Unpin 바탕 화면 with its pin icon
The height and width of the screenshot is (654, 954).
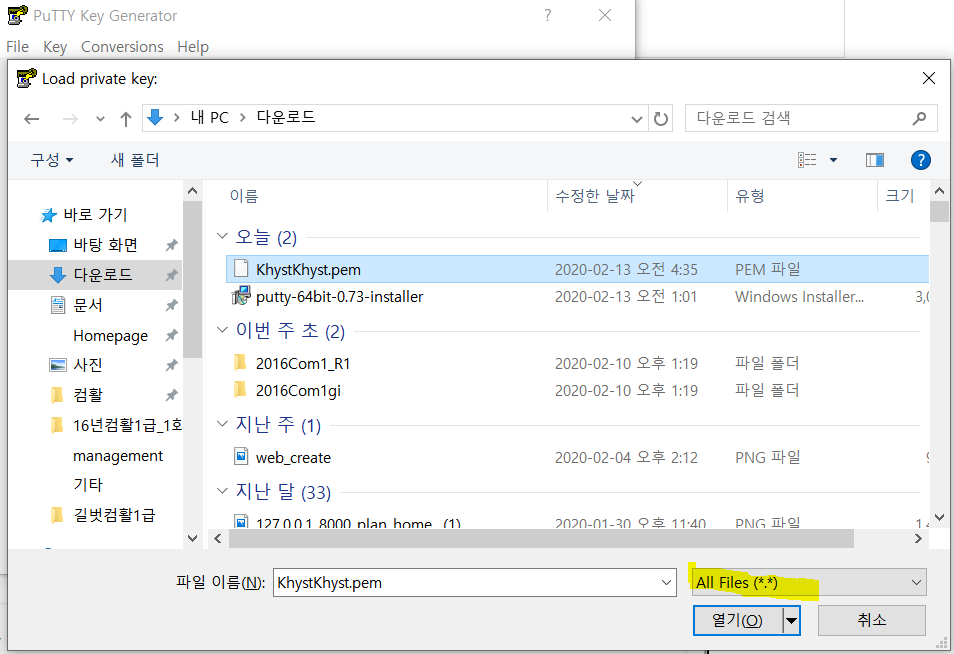[172, 245]
